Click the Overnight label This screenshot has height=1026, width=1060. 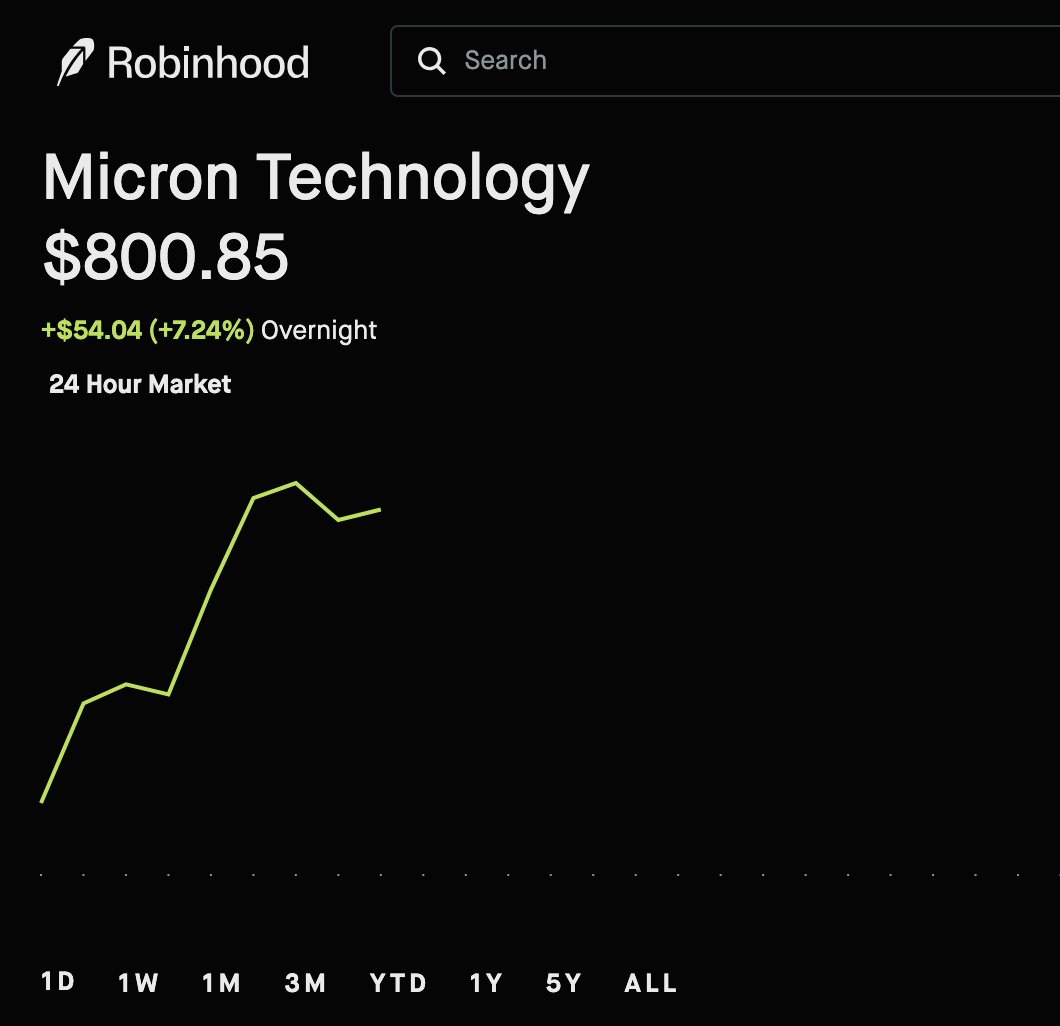(x=318, y=331)
